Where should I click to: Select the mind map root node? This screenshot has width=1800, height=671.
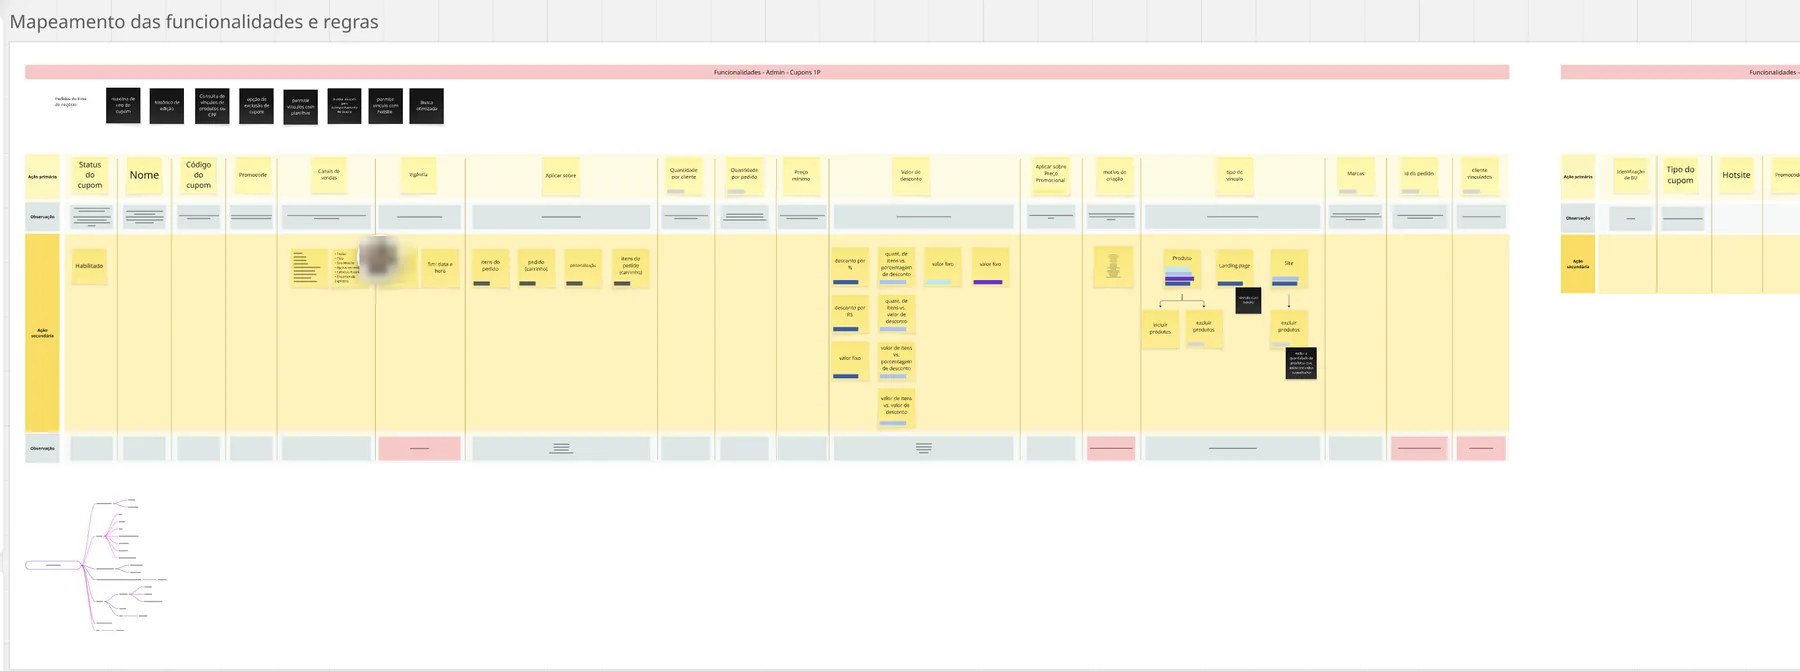tap(53, 565)
